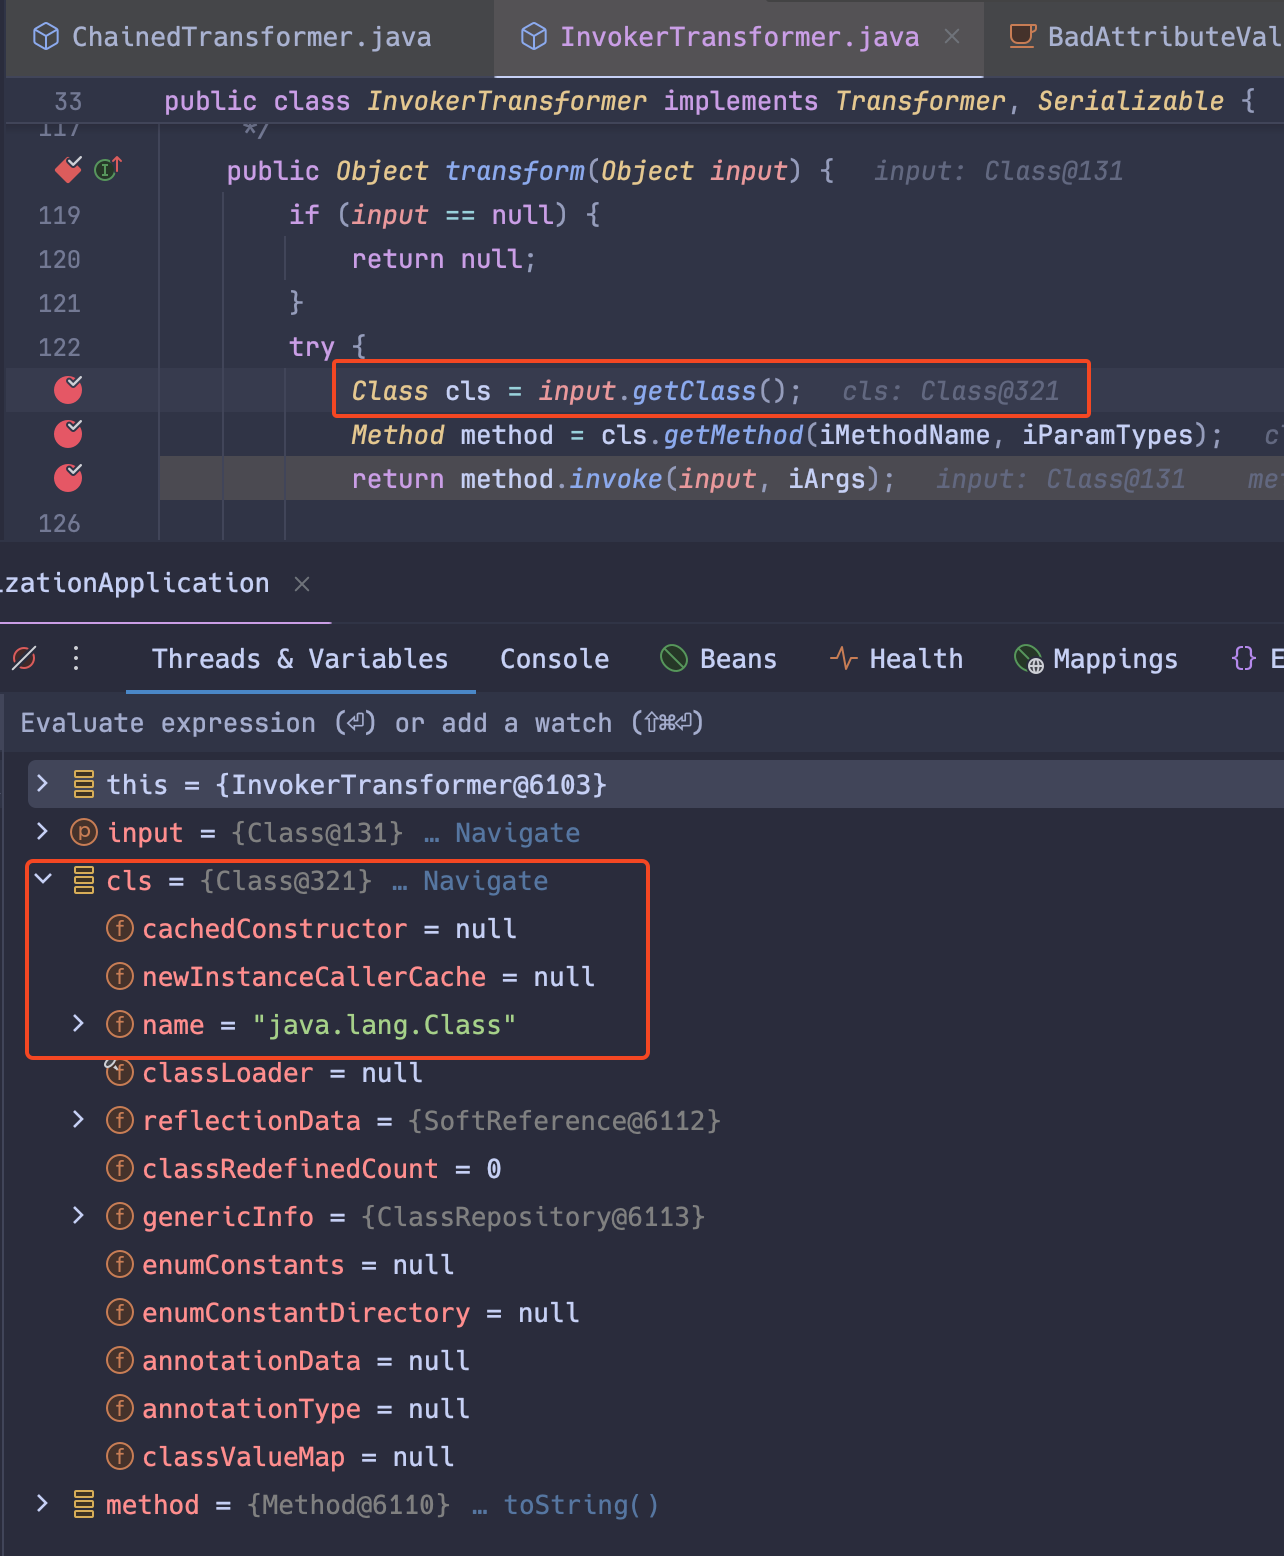The height and width of the screenshot is (1556, 1284).
Task: Click the Java class icon on InvokerTransformer.java tab
Action: point(533,36)
